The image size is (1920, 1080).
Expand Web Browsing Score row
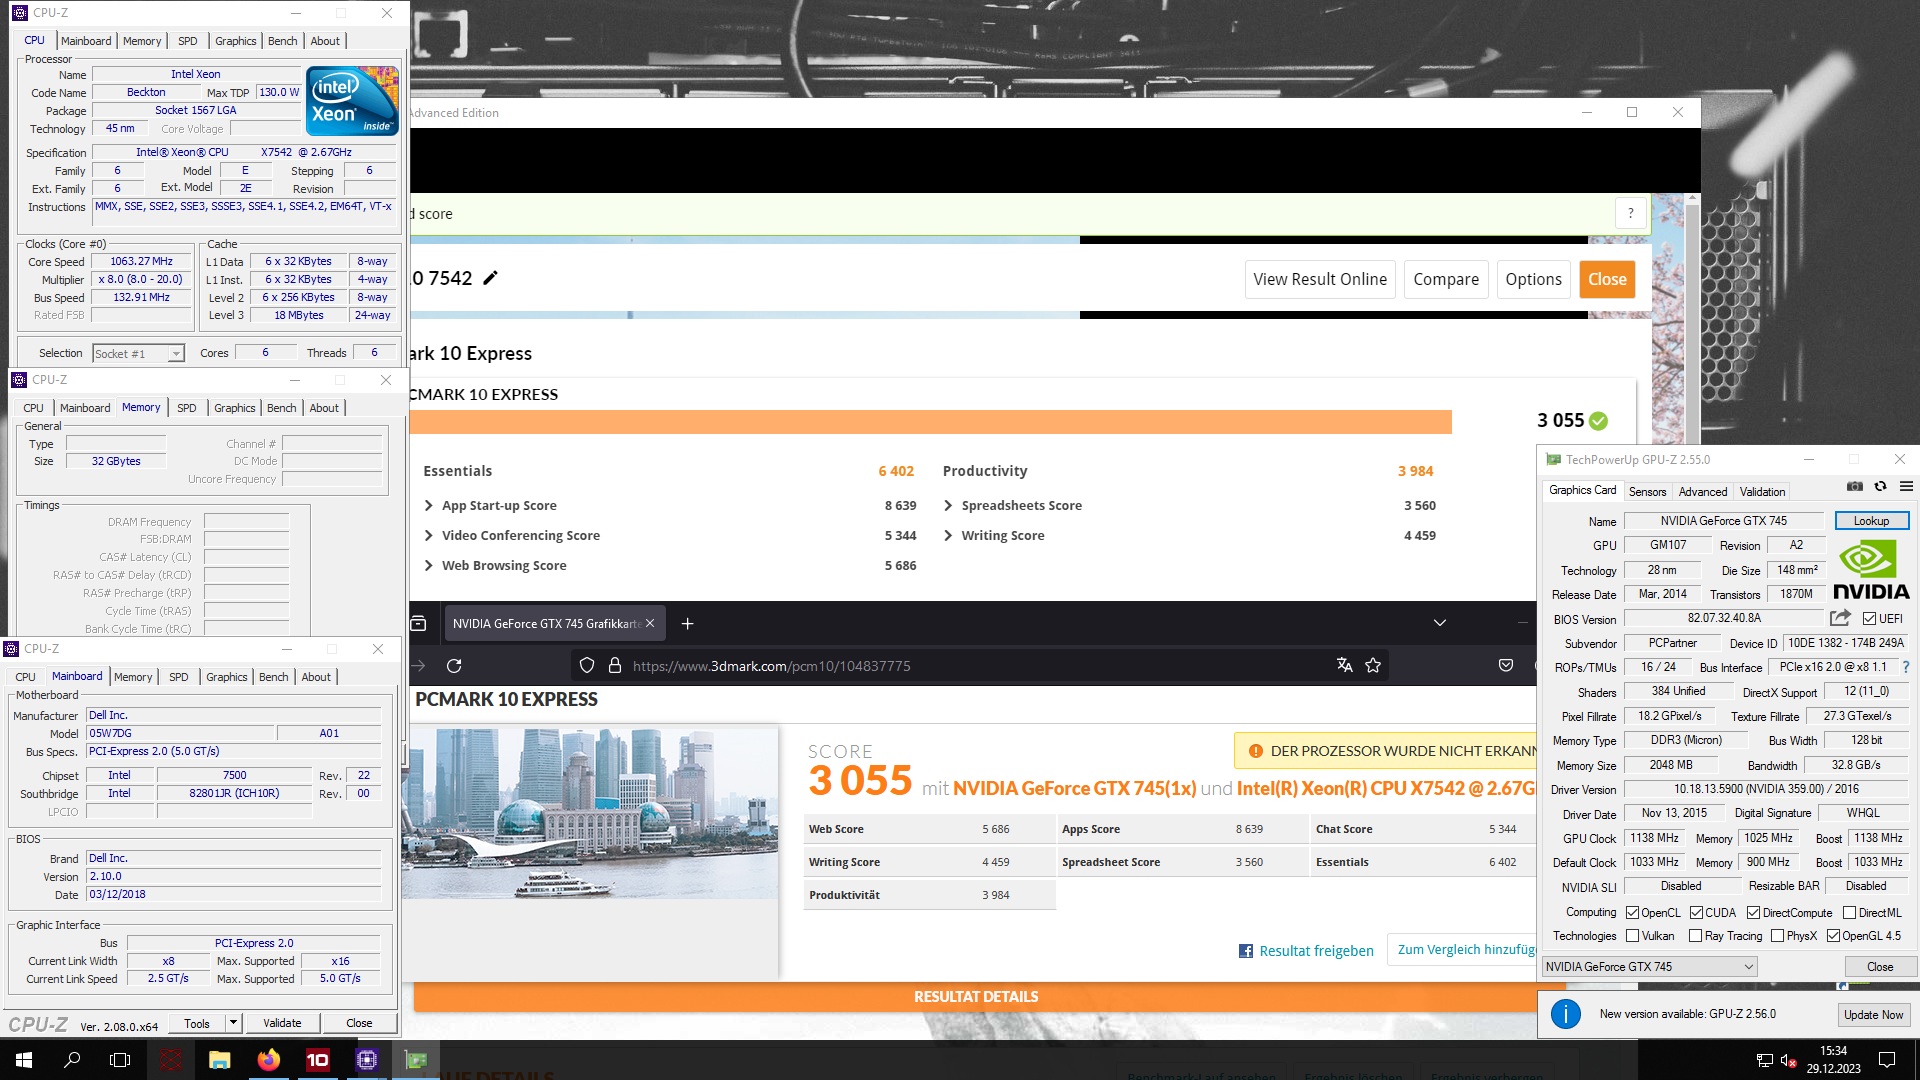click(x=428, y=566)
